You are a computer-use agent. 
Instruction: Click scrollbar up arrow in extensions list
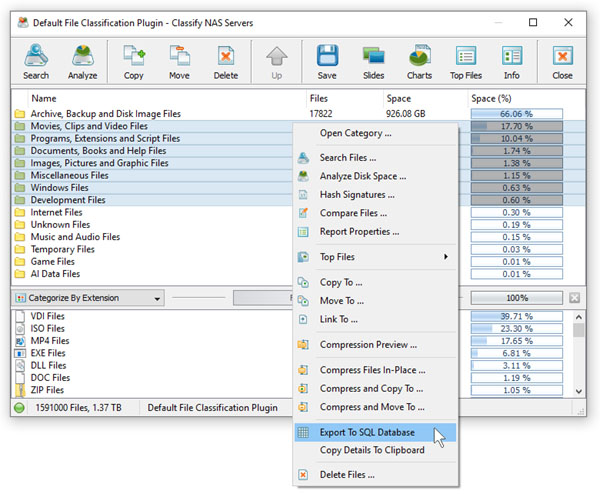[x=579, y=317]
